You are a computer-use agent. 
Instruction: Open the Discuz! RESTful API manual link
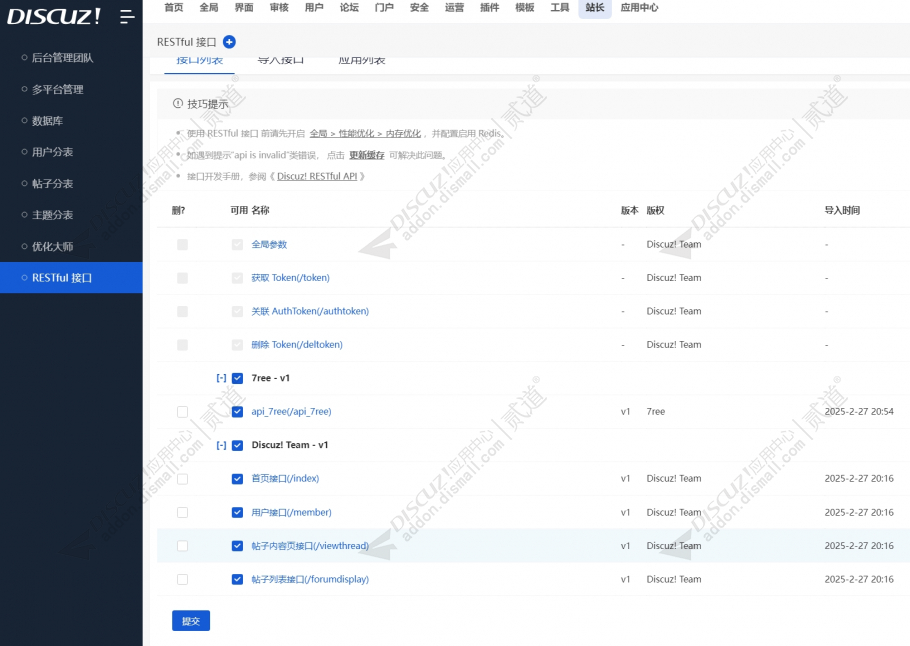click(317, 176)
